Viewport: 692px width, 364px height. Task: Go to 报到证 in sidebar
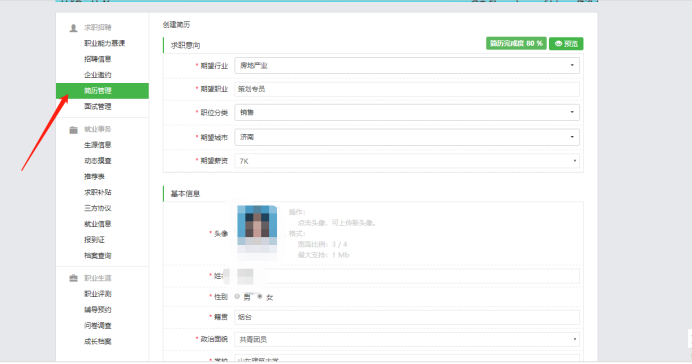coord(94,240)
